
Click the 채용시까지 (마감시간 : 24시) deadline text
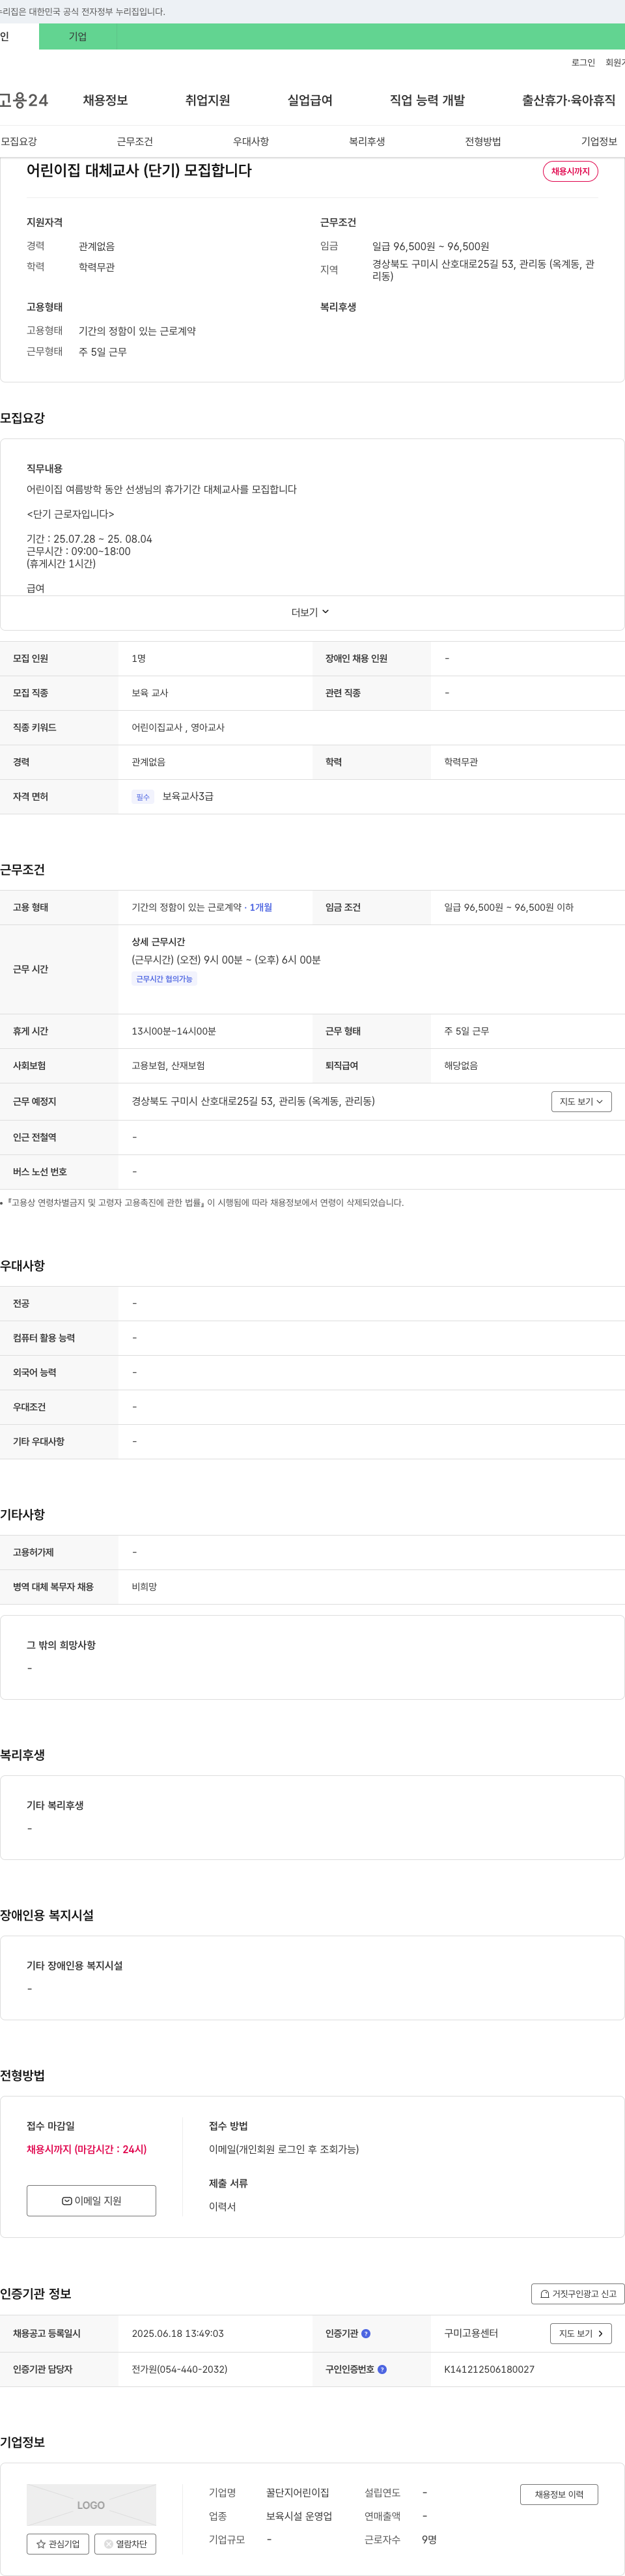(x=87, y=2149)
